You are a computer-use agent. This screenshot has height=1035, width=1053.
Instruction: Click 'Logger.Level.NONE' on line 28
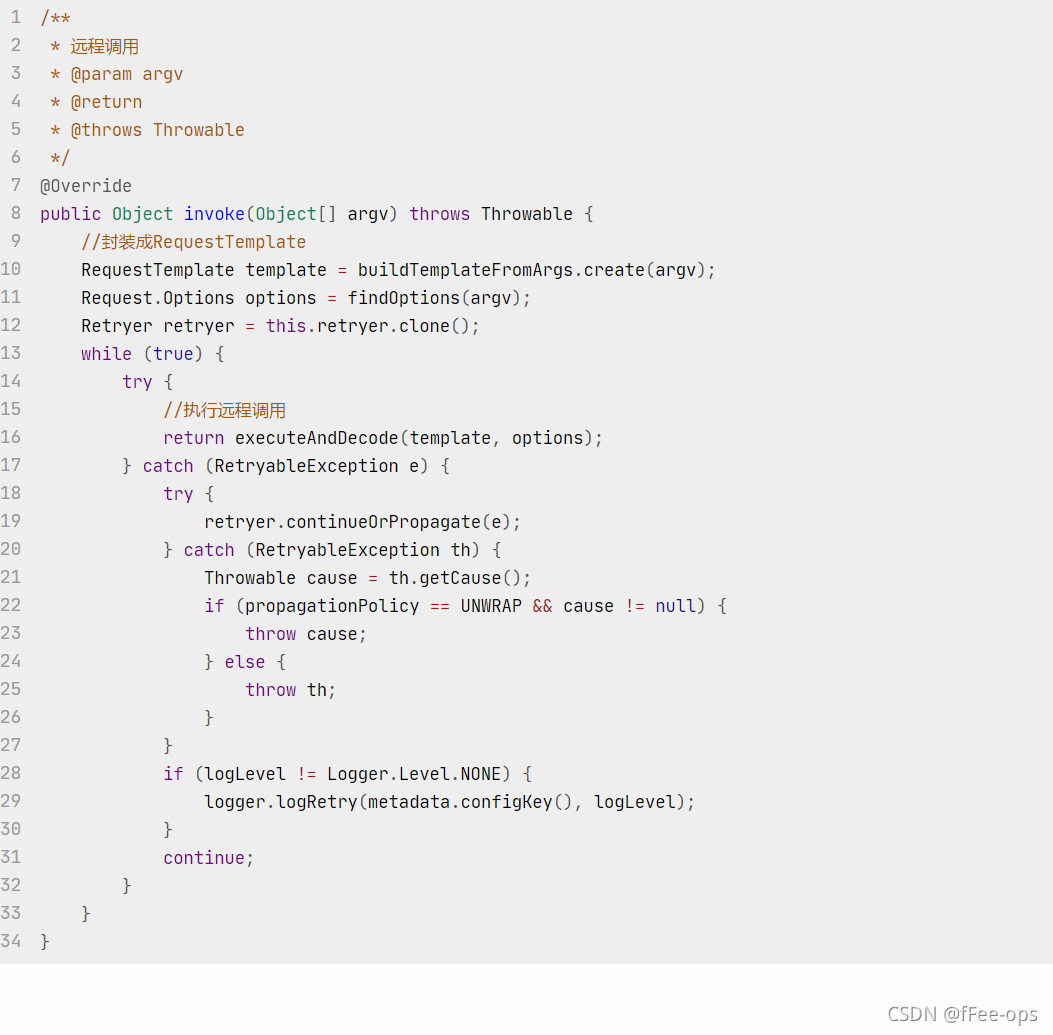pos(414,774)
